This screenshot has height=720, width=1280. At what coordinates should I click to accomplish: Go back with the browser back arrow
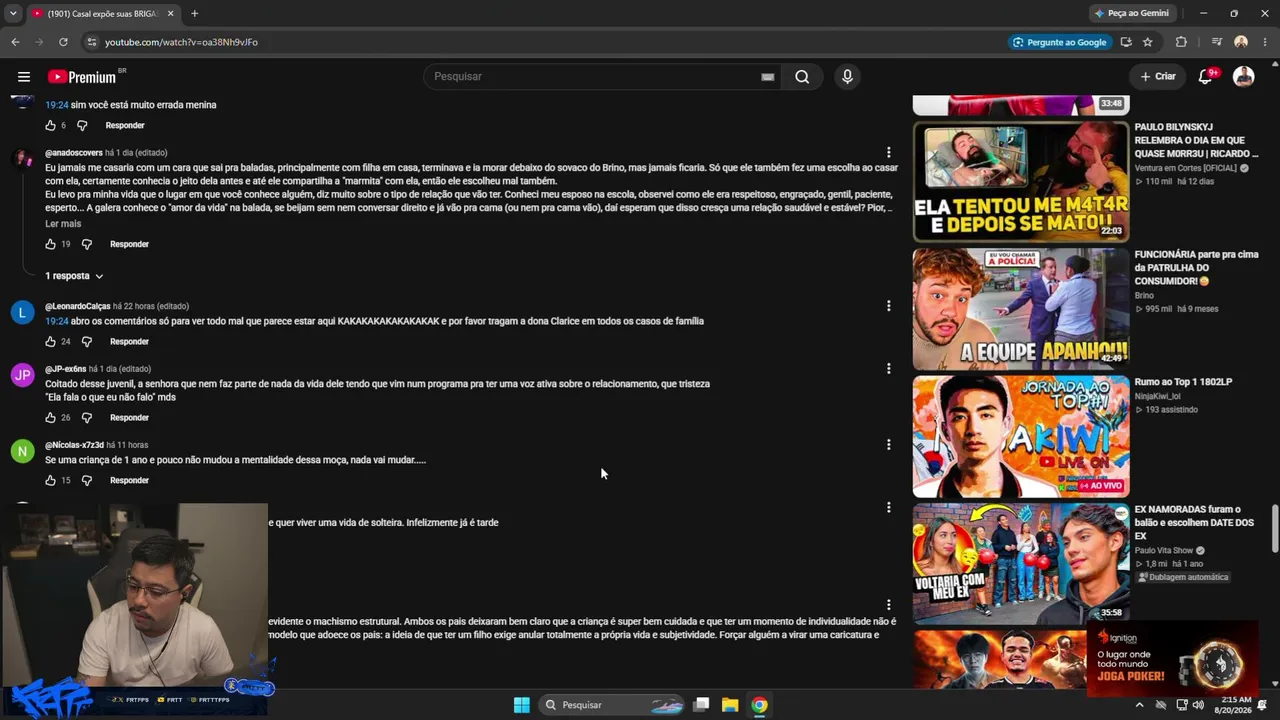[15, 42]
